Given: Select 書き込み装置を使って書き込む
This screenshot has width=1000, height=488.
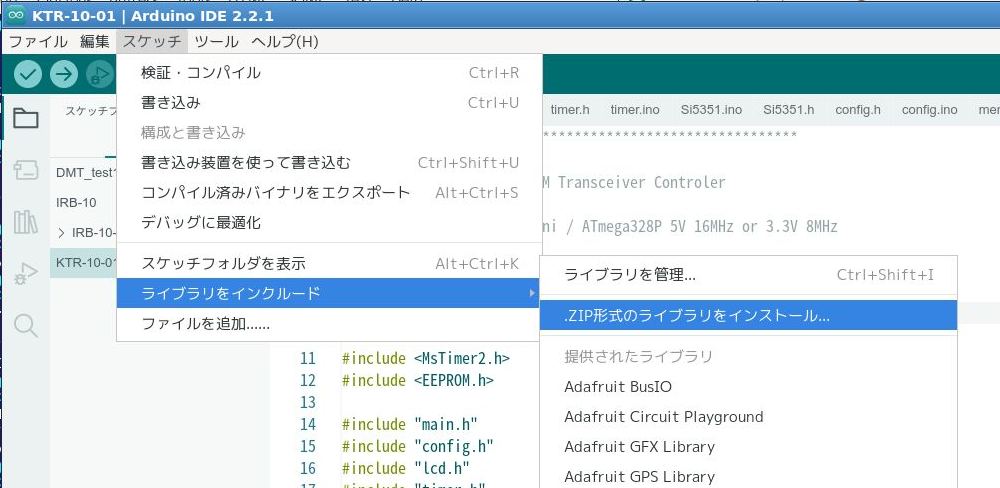Looking at the screenshot, I should click(329, 163).
